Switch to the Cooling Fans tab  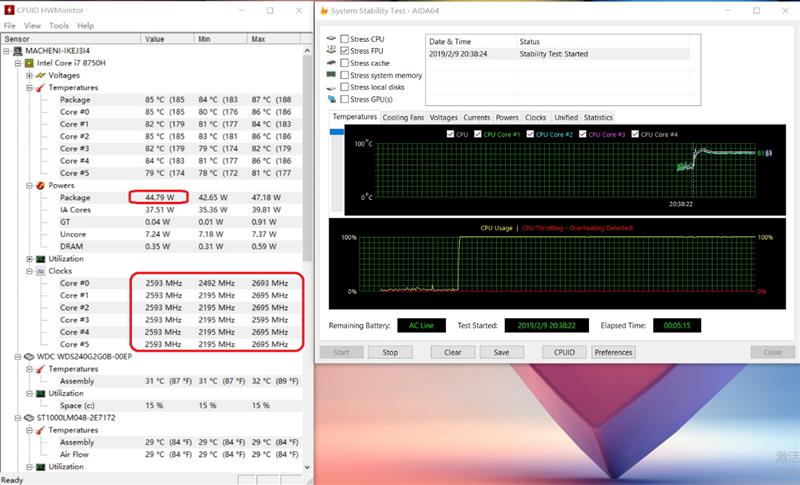coord(403,117)
